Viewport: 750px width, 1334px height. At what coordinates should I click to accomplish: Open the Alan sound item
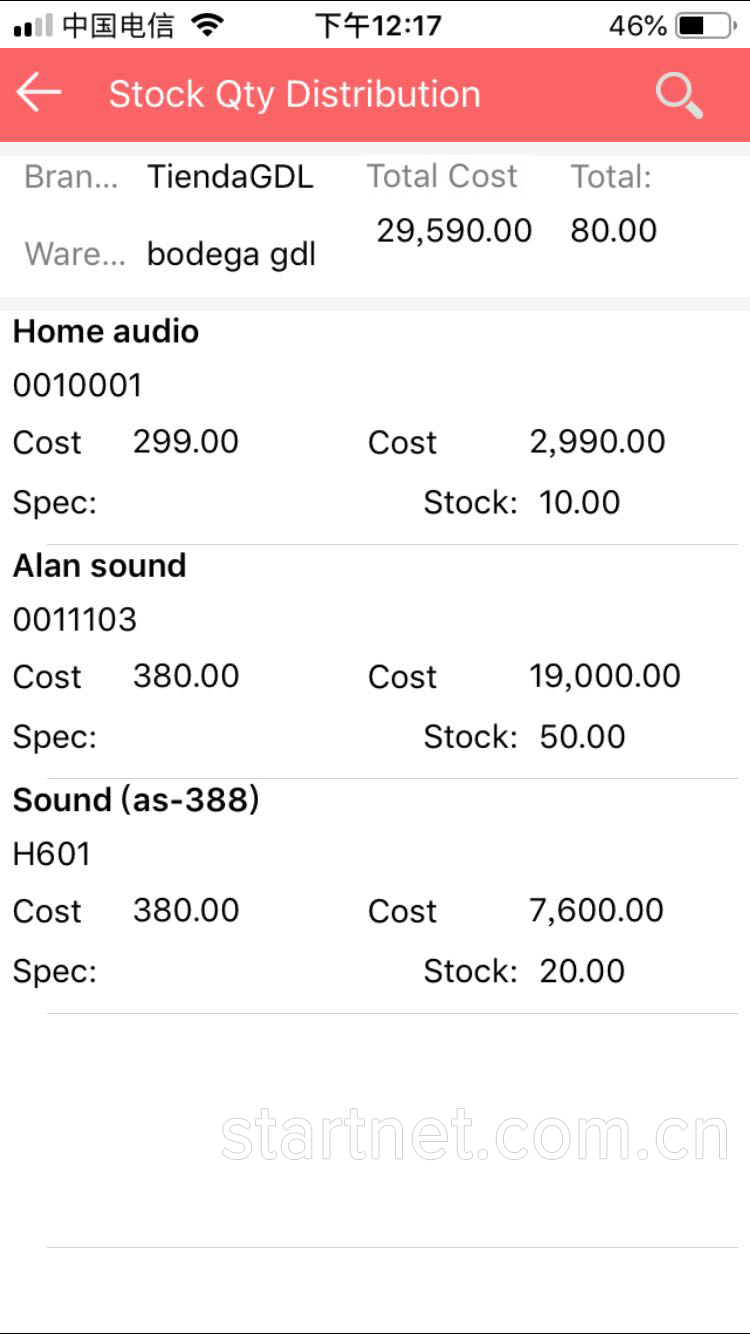375,662
